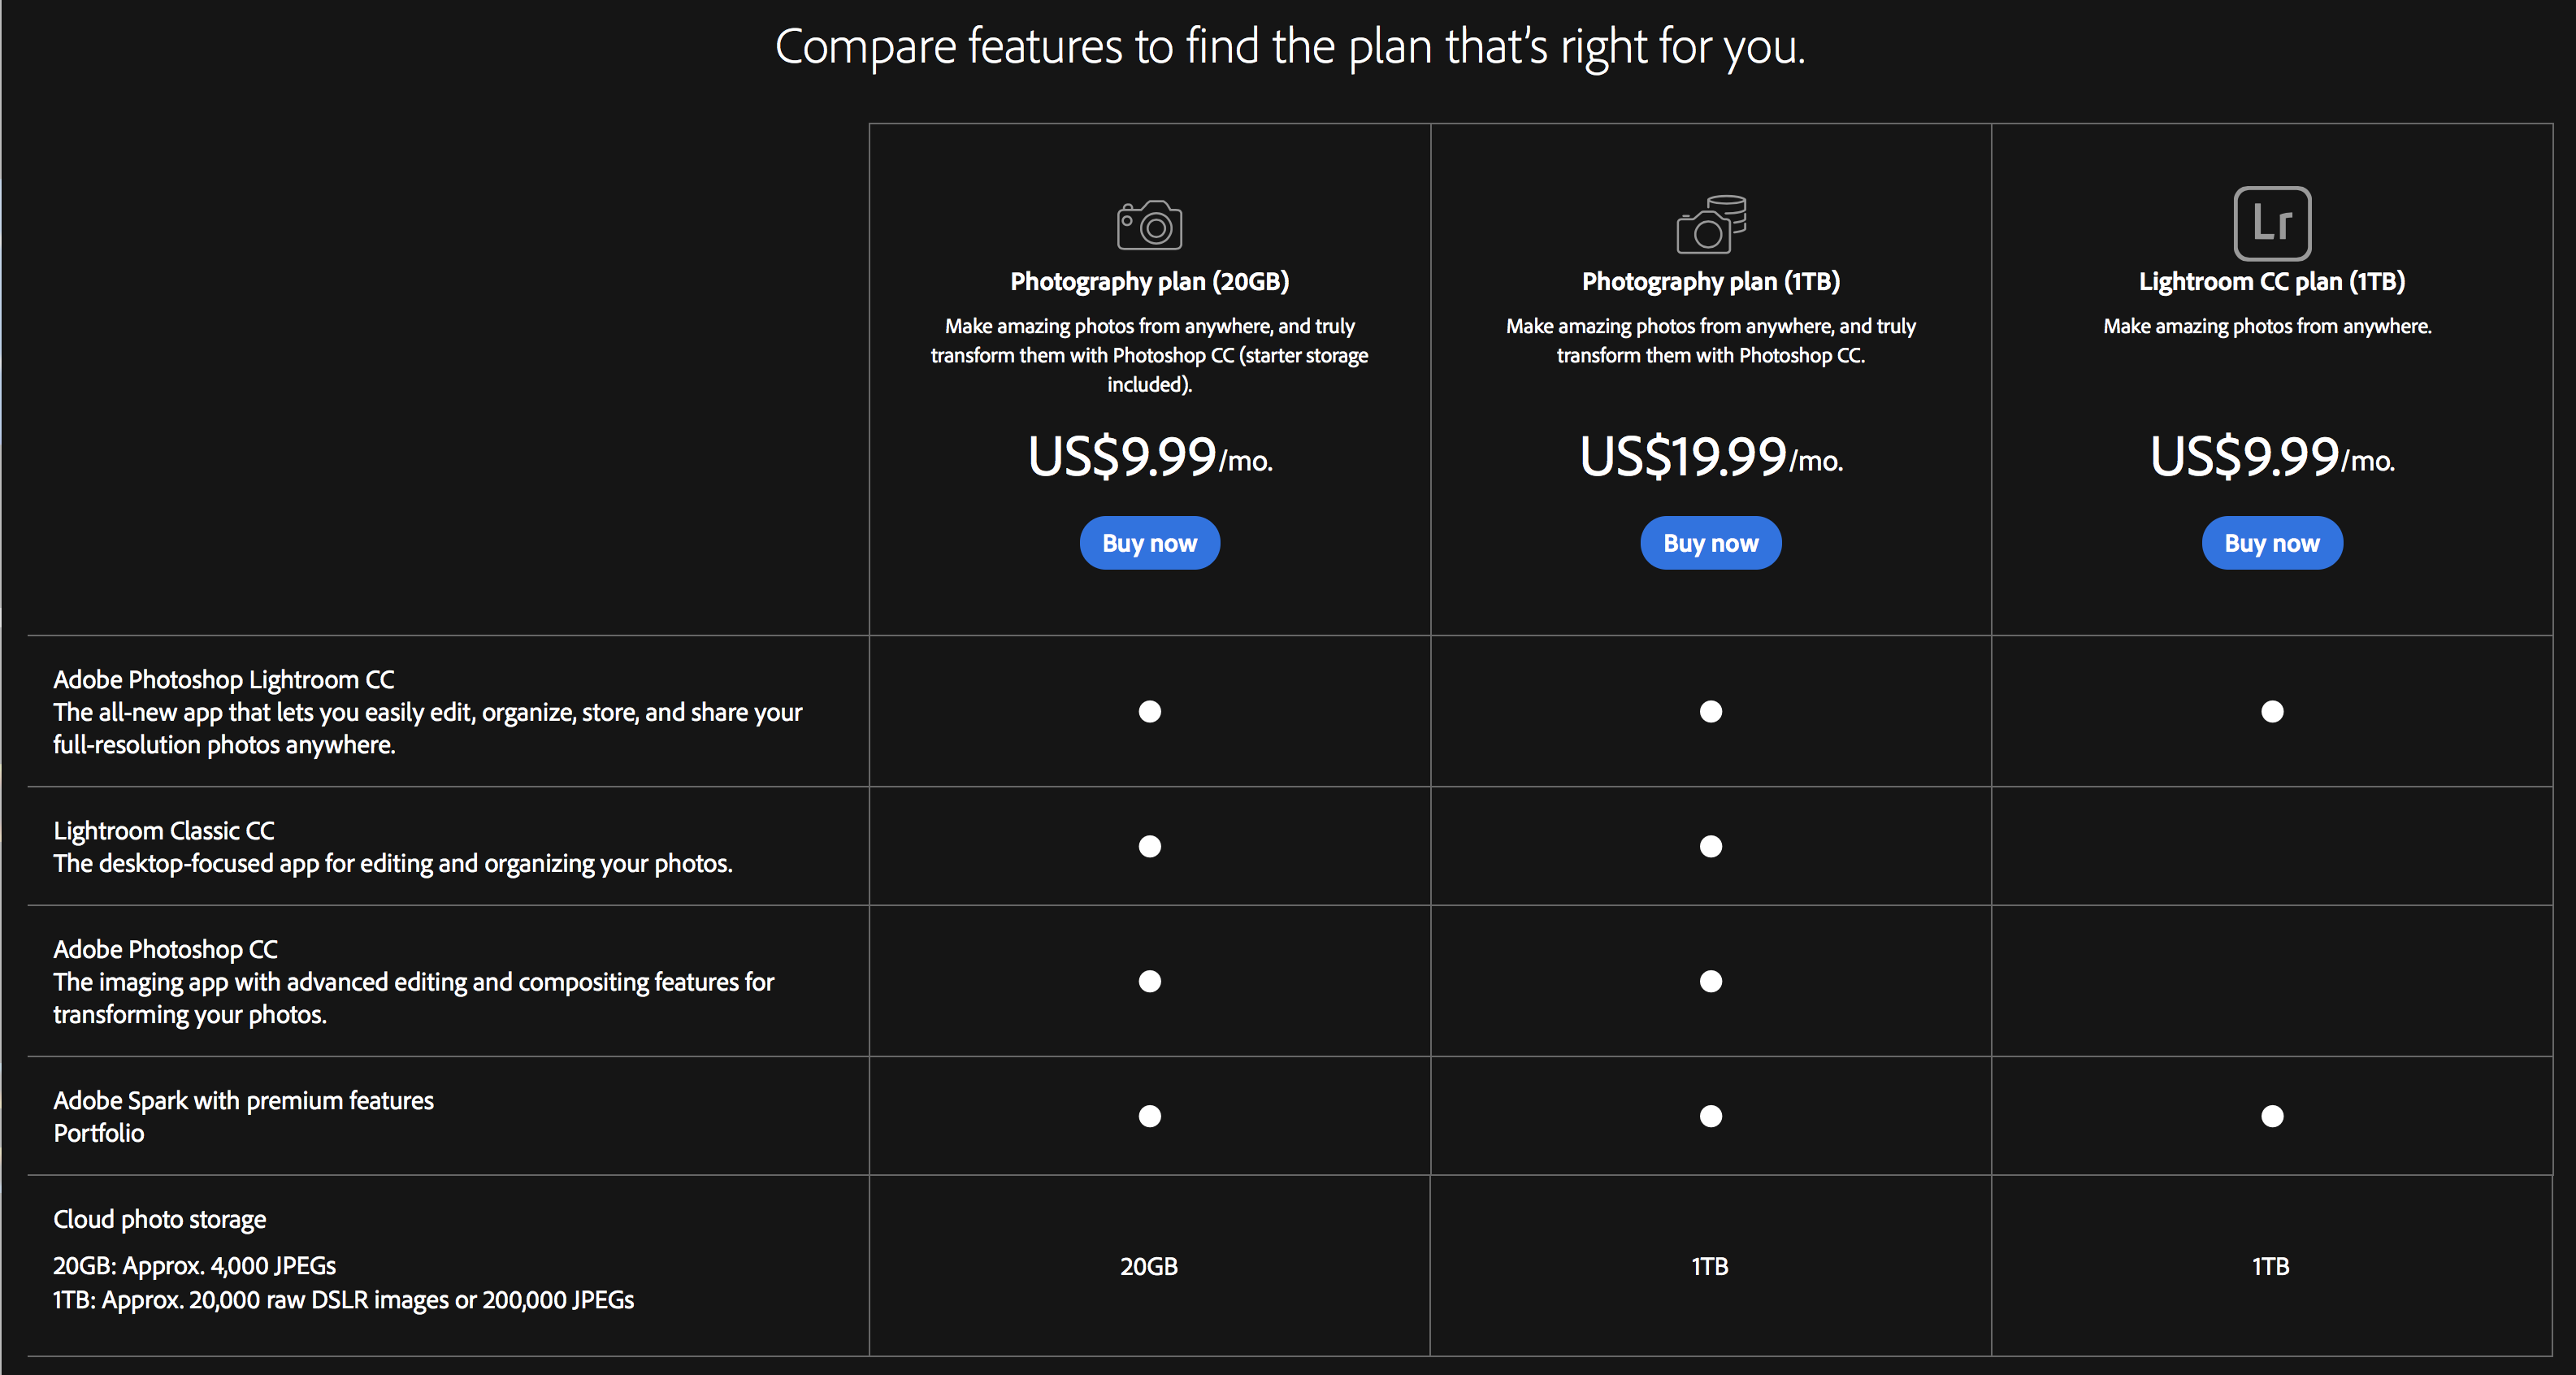Click Buy now for Photography plan (20GB)

click(x=1149, y=543)
